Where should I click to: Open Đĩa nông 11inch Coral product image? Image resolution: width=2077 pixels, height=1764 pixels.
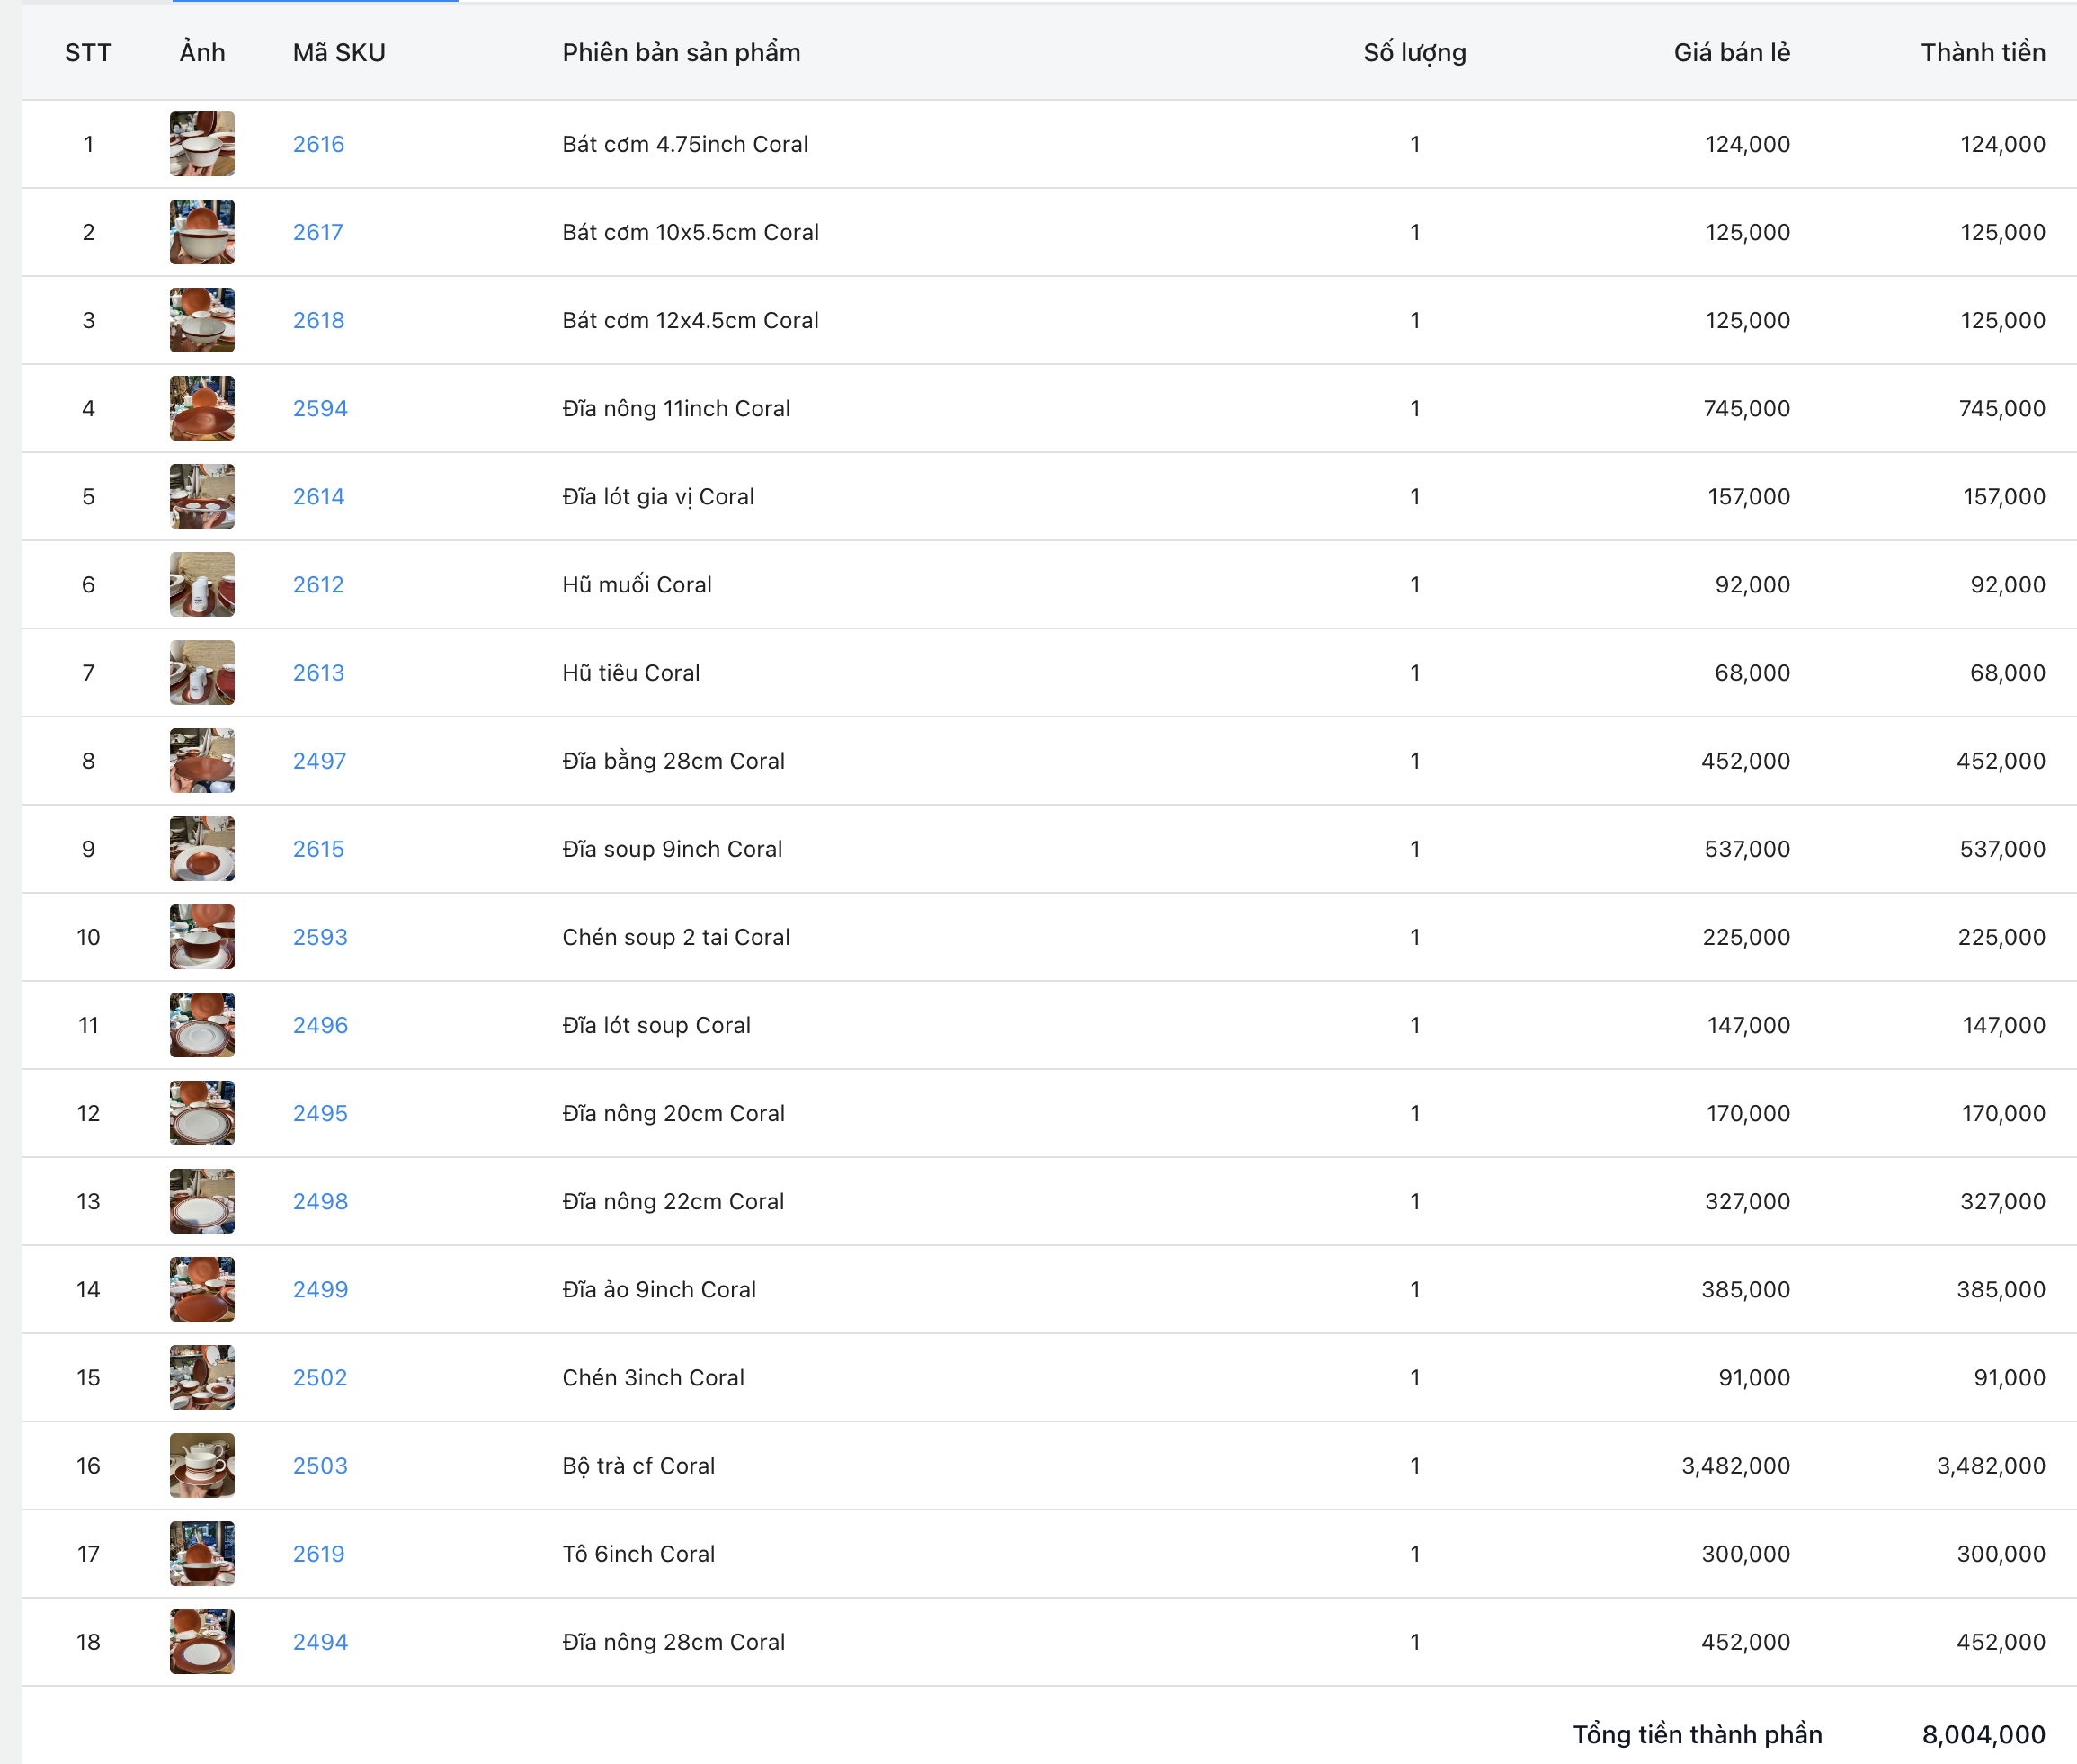click(202, 408)
